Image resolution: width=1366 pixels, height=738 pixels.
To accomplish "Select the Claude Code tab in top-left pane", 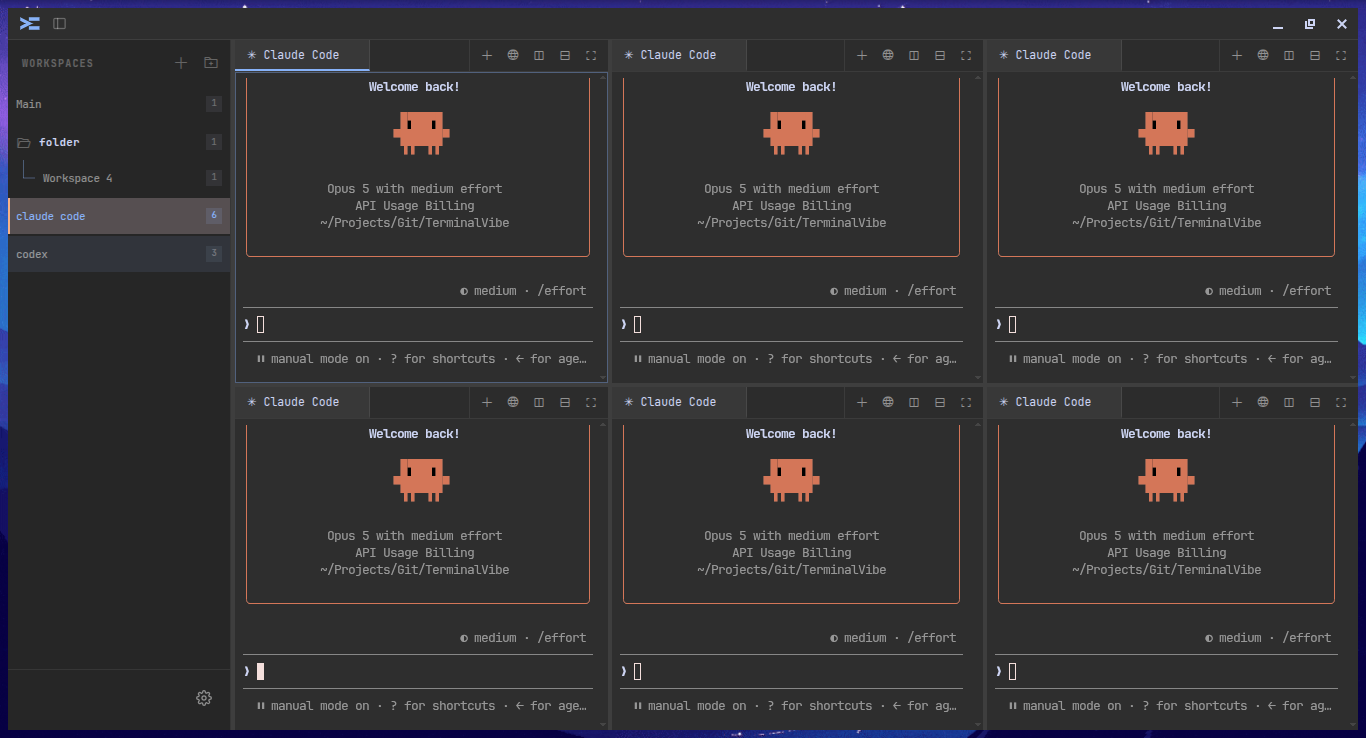I will click(x=302, y=55).
